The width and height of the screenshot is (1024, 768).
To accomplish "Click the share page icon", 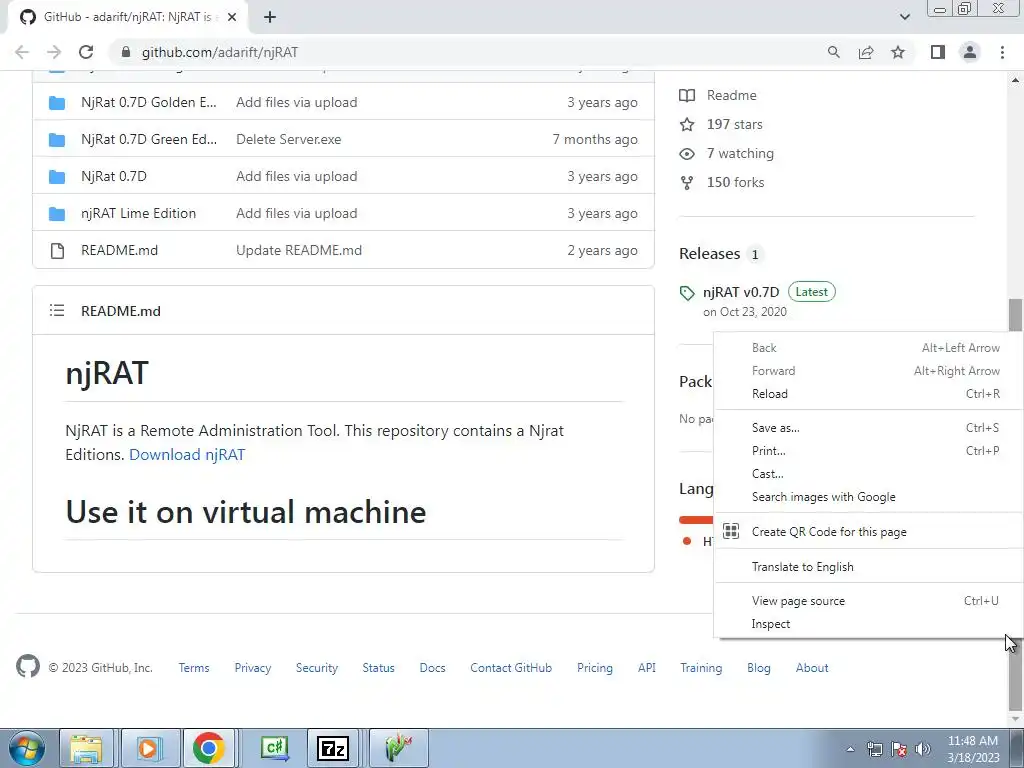I will [x=866, y=52].
